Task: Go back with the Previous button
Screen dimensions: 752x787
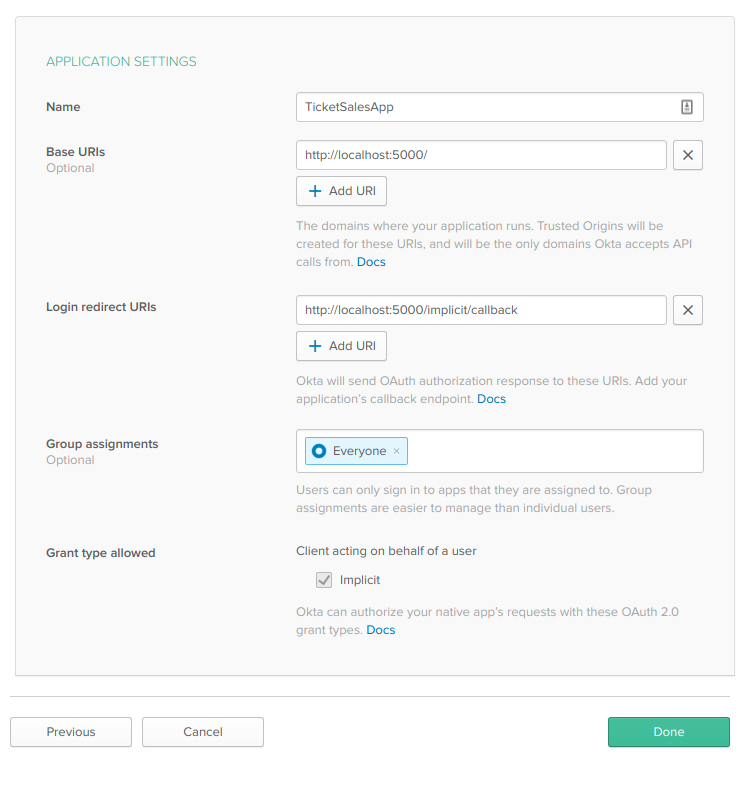Action: tap(71, 732)
